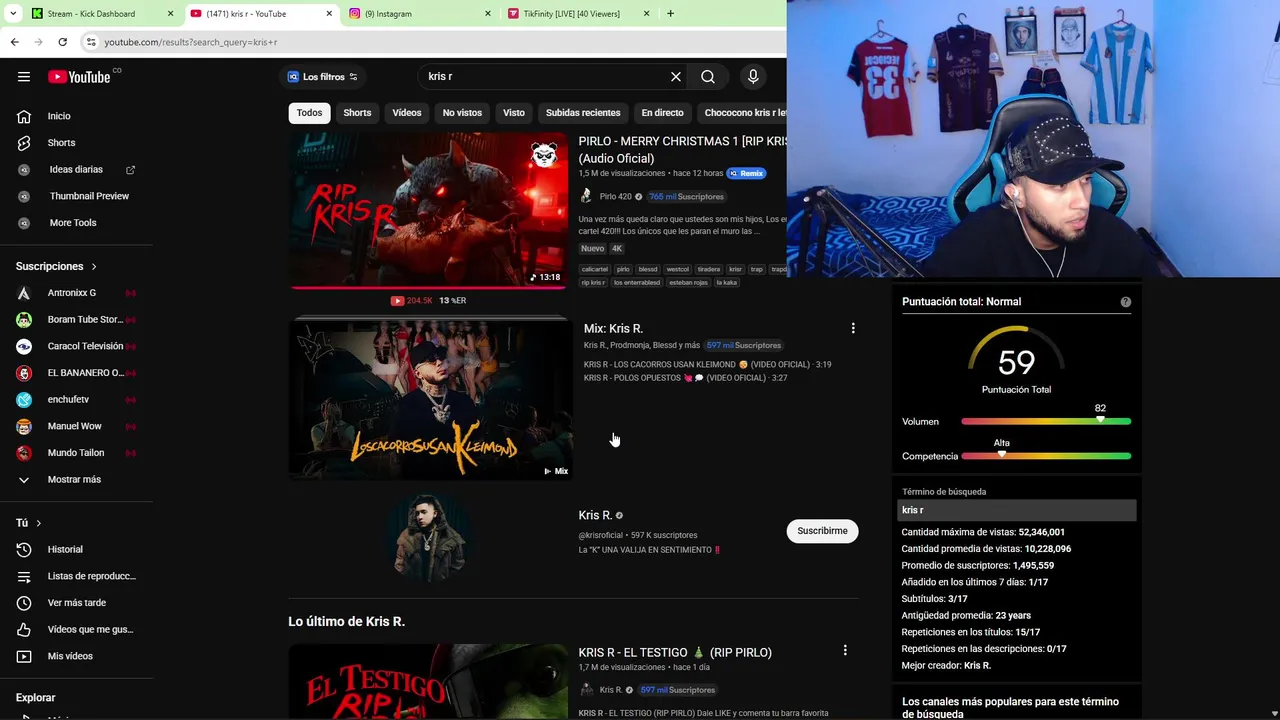Open options menu for Mix: Kris R.
The image size is (1280, 720).
(853, 328)
